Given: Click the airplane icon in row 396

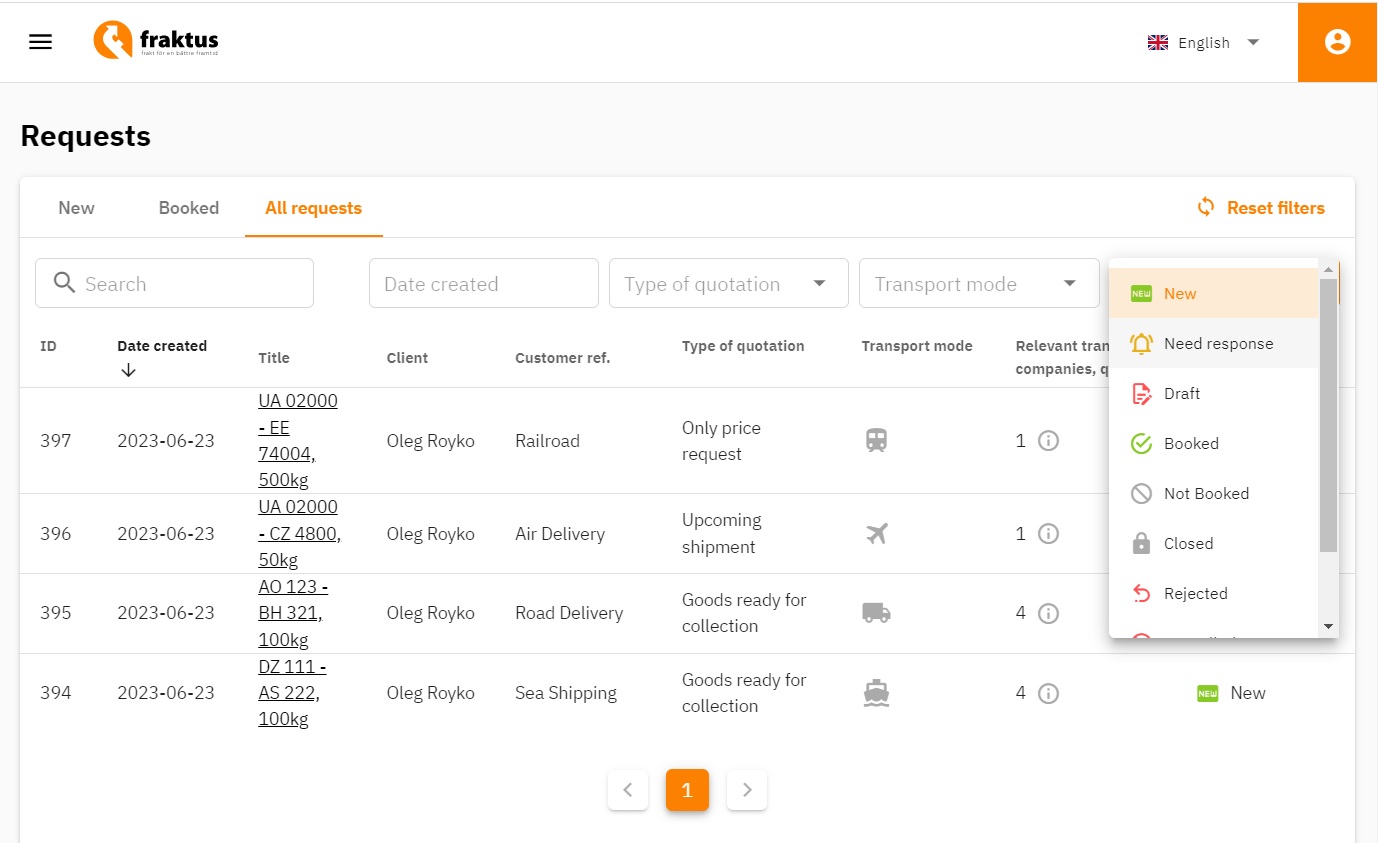Looking at the screenshot, I should [876, 534].
